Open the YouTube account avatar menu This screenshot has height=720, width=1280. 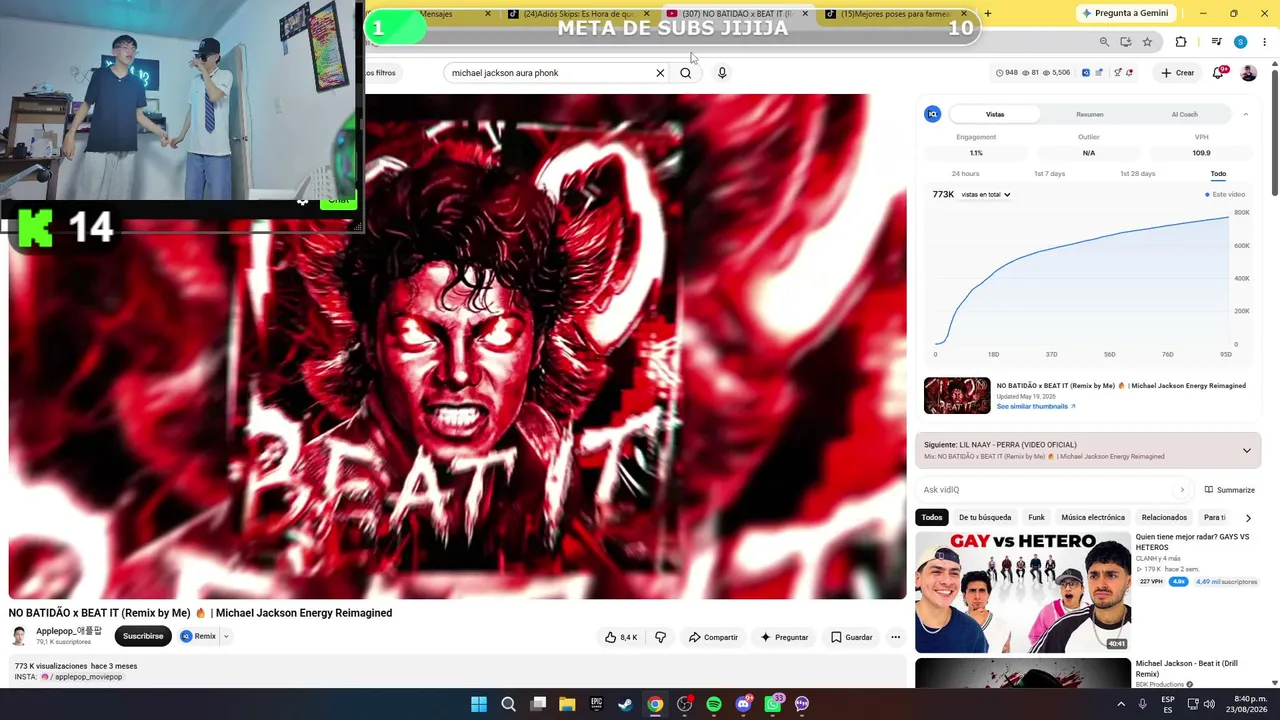pyautogui.click(x=1248, y=73)
